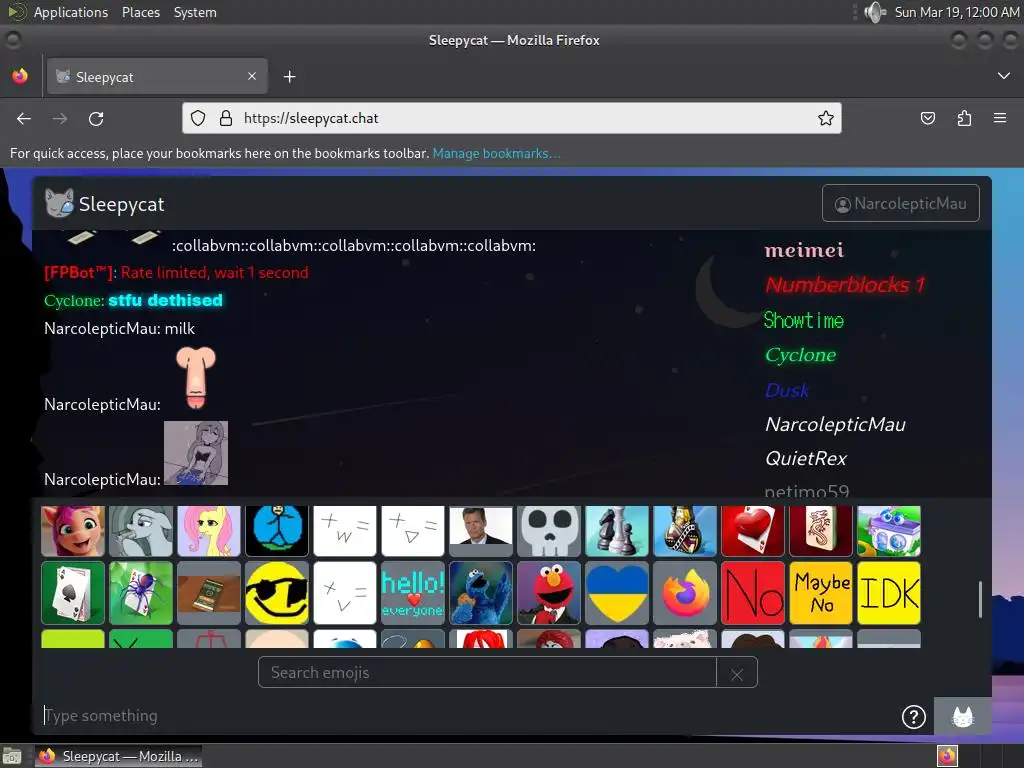The height and width of the screenshot is (768, 1024).
Task: Open the Places menu
Action: [x=141, y=12]
